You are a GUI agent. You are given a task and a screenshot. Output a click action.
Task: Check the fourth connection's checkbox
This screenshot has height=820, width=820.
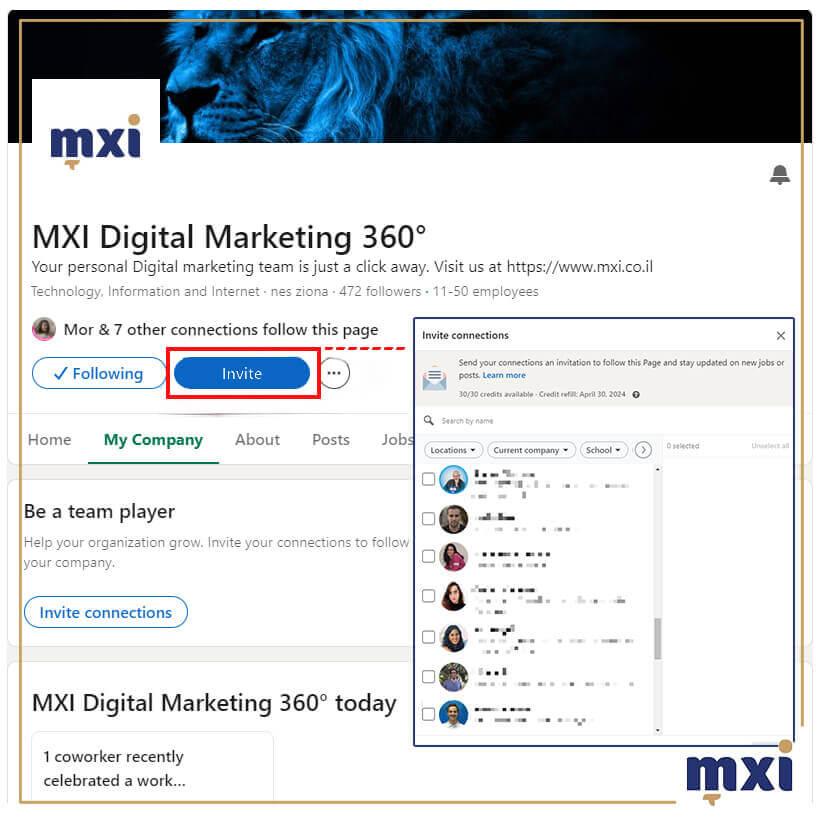(428, 596)
